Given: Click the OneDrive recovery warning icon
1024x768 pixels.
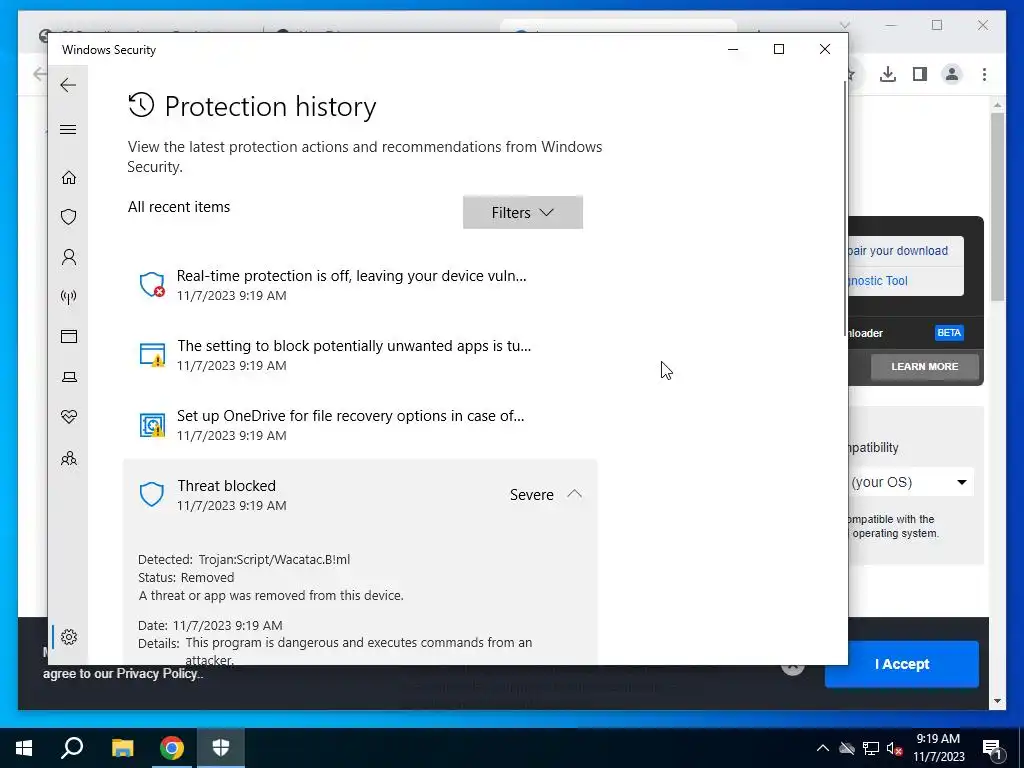Looking at the screenshot, I should (152, 424).
